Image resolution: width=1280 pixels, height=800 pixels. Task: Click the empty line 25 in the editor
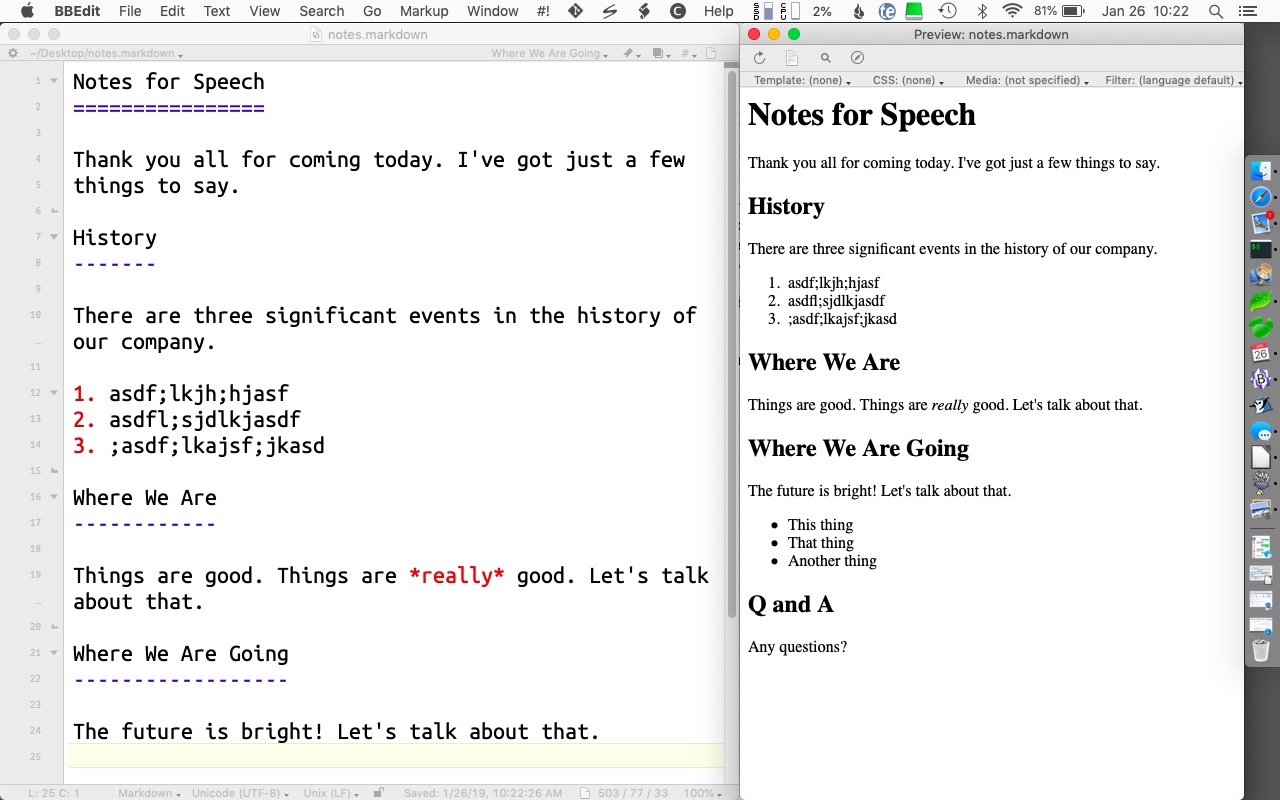click(x=396, y=757)
